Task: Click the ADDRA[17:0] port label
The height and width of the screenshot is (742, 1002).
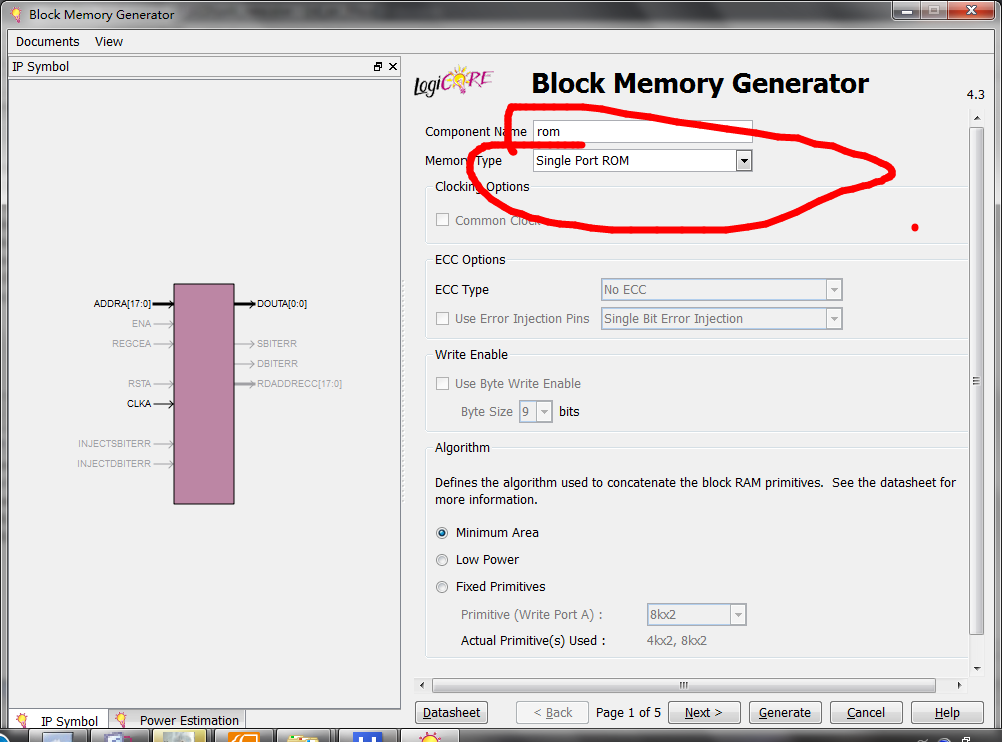Action: [122, 304]
